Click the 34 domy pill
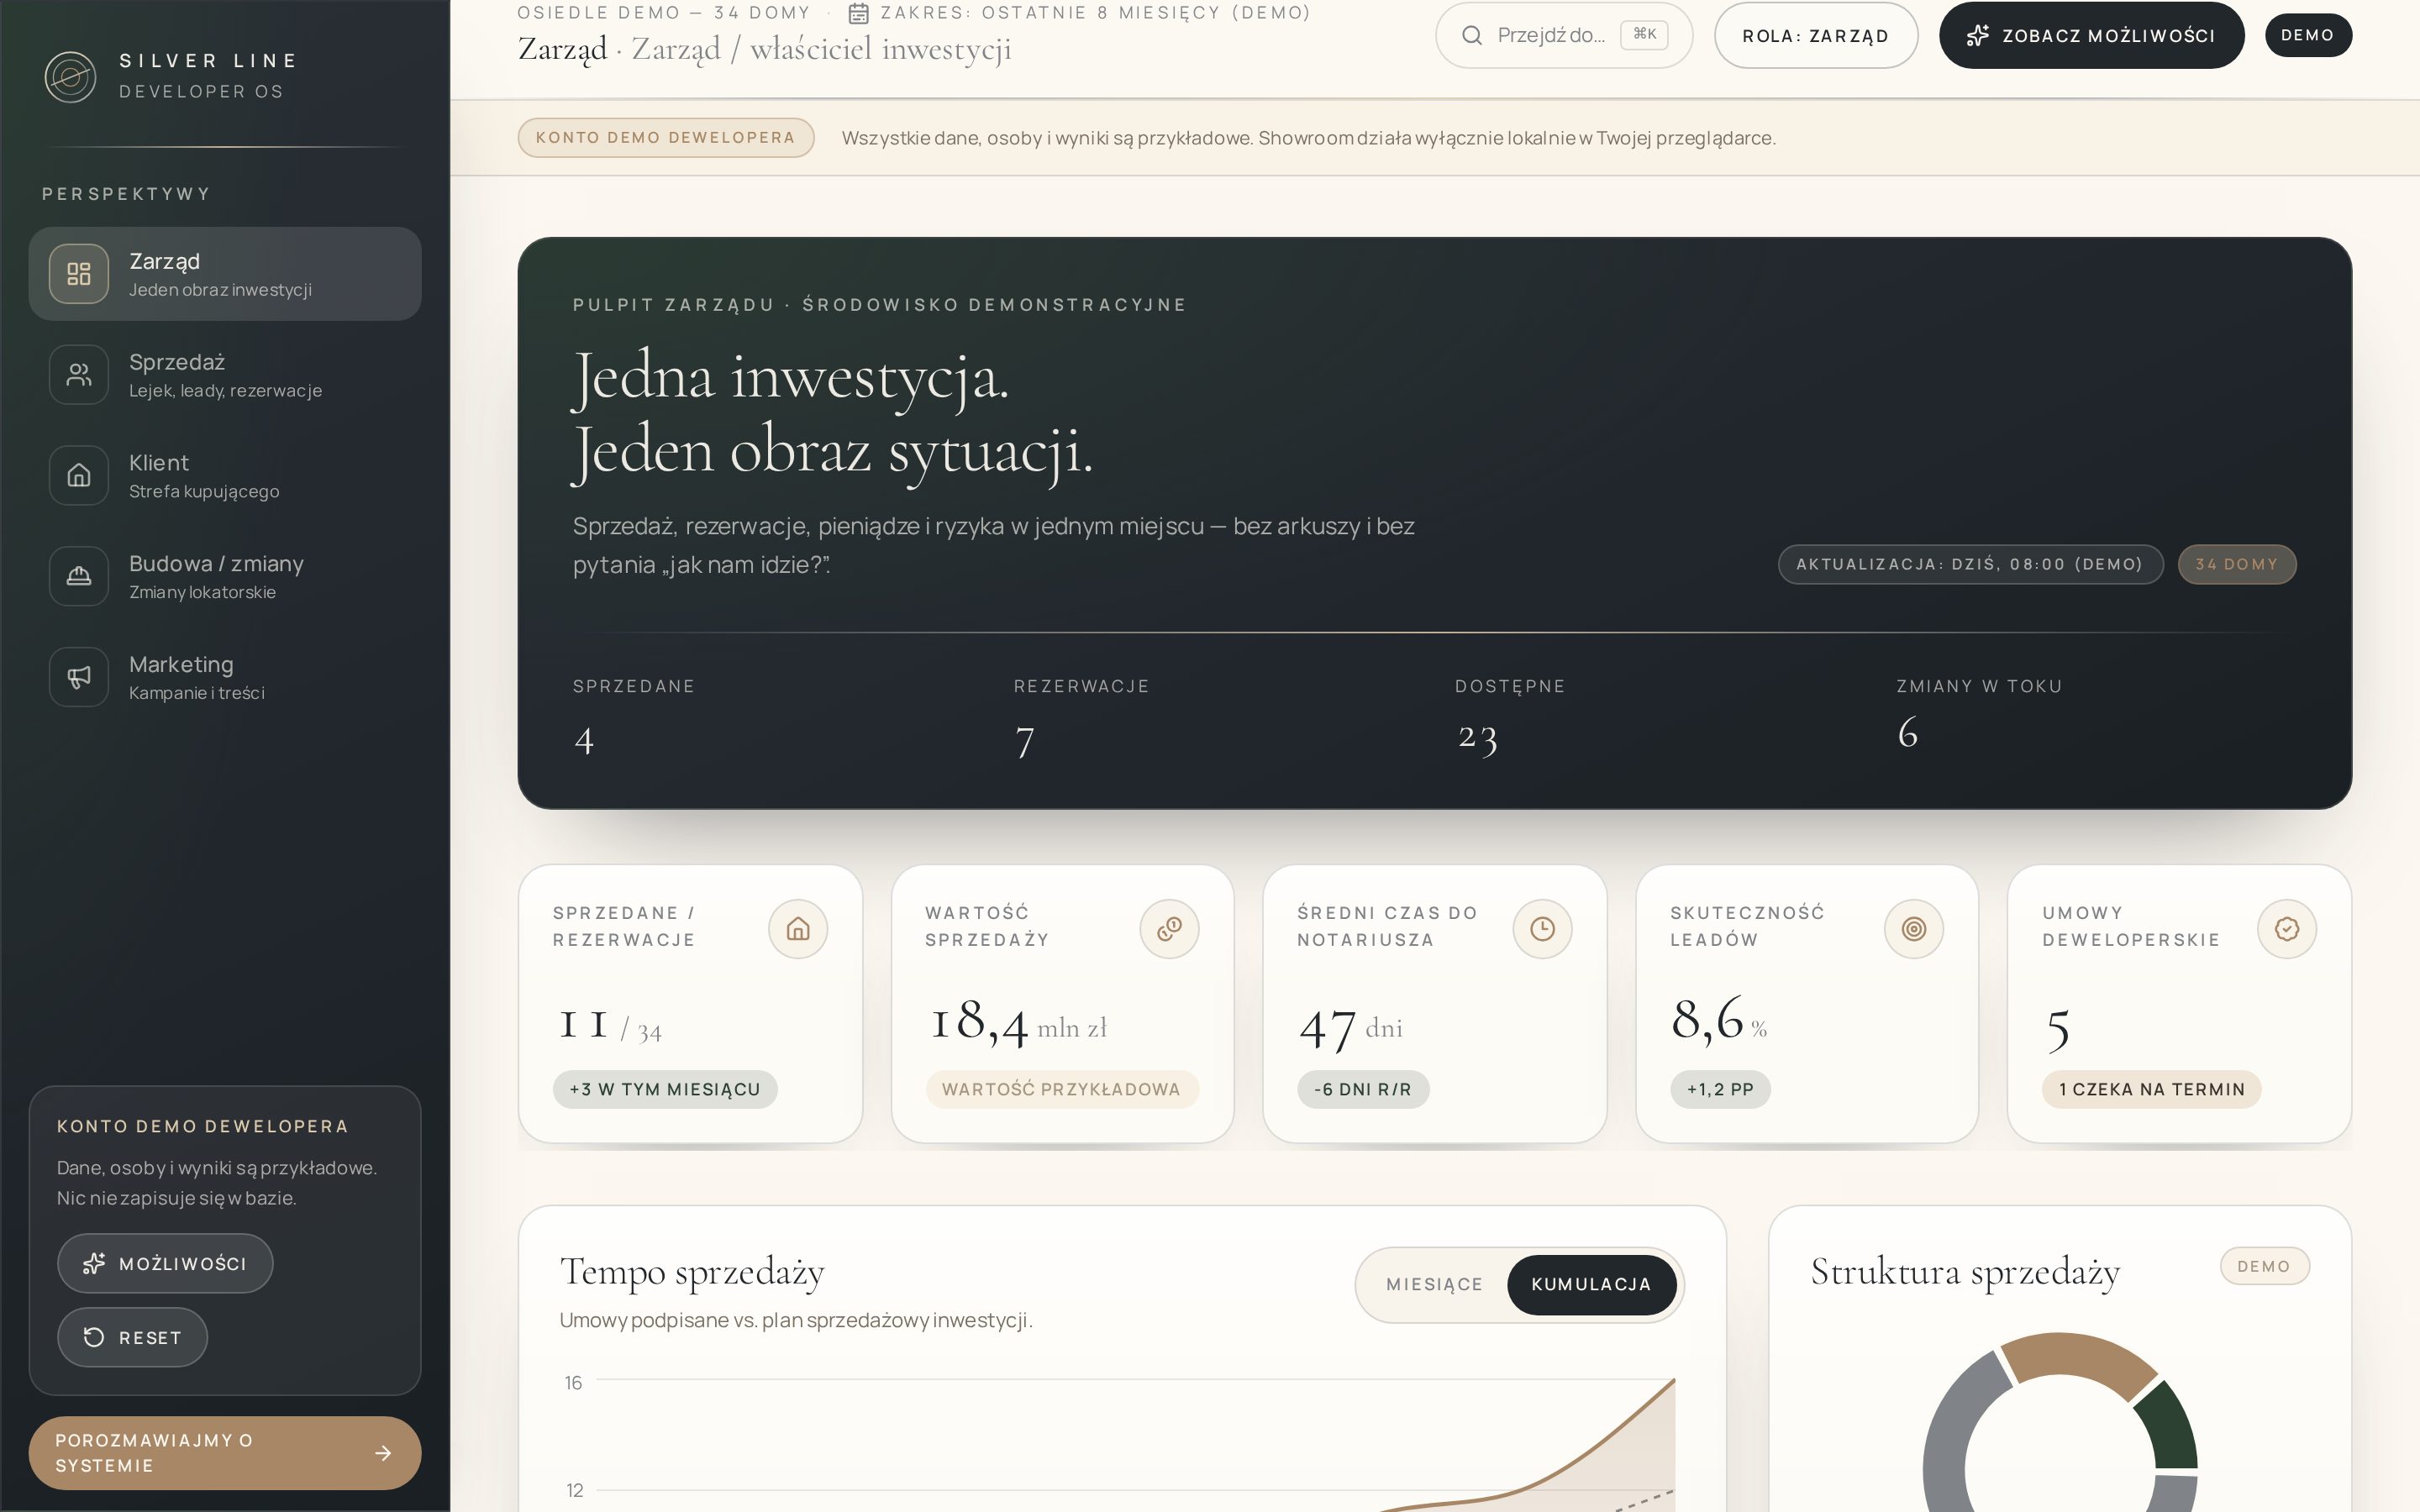The image size is (2420, 1512). click(x=2237, y=564)
